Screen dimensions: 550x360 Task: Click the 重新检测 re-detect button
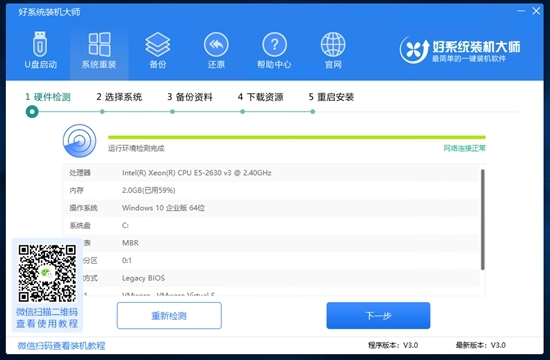(169, 316)
